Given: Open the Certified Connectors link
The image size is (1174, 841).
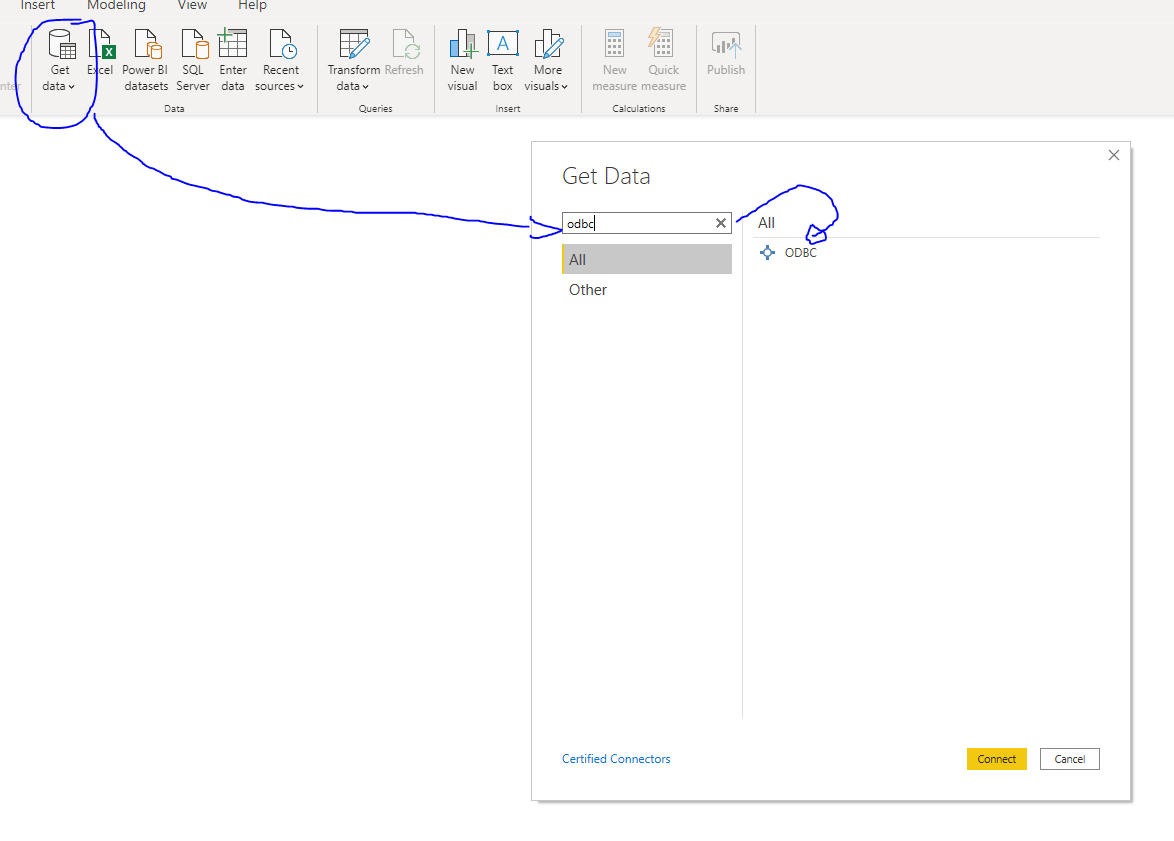Looking at the screenshot, I should 616,759.
